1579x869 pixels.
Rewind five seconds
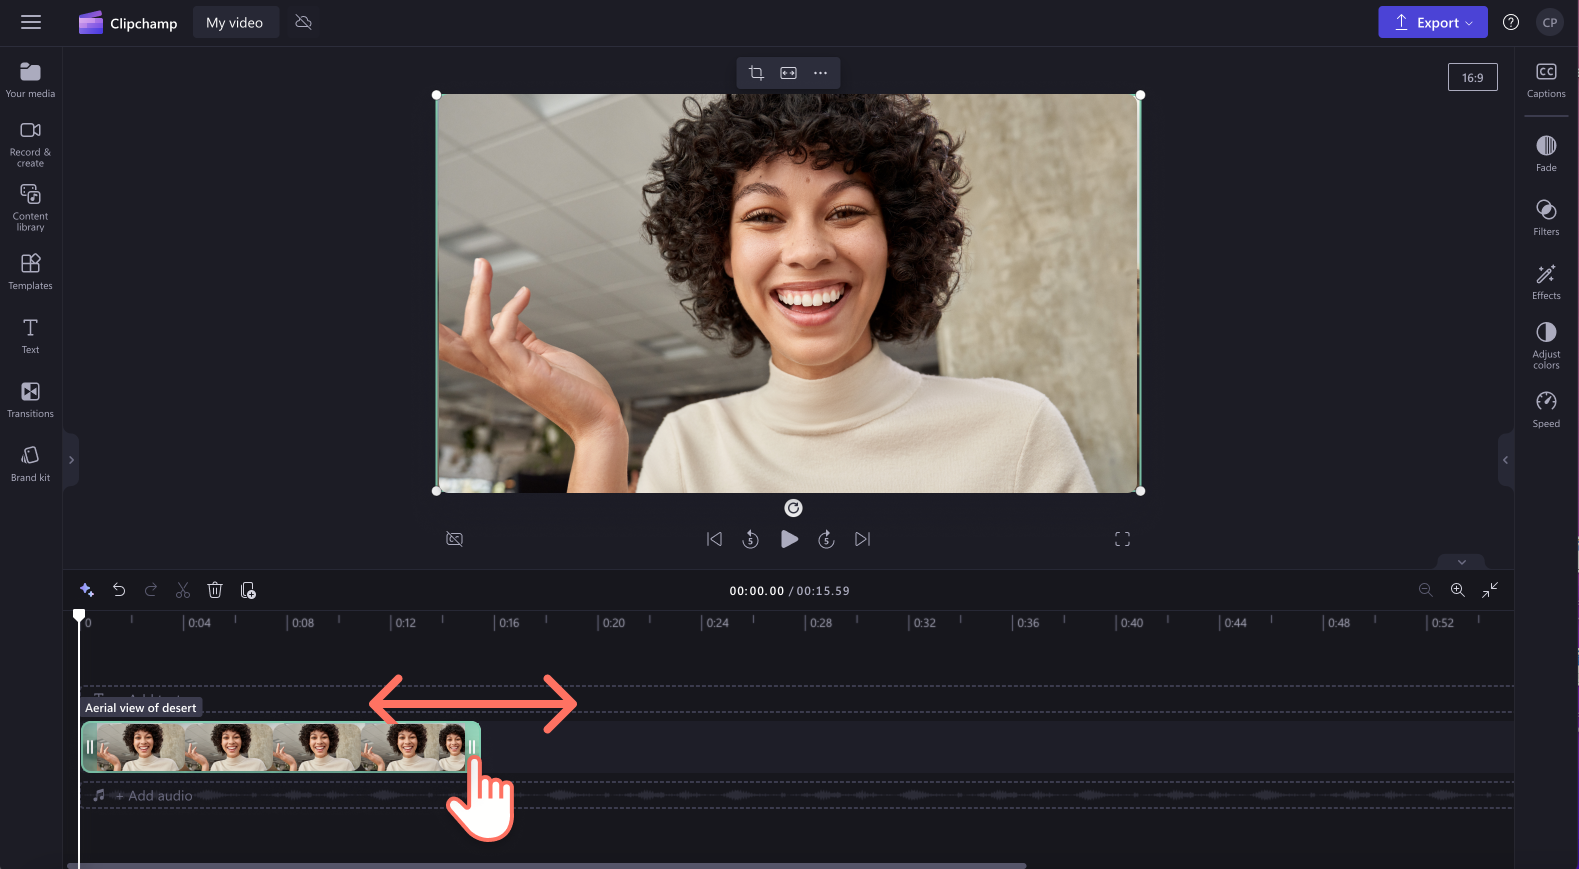750,539
